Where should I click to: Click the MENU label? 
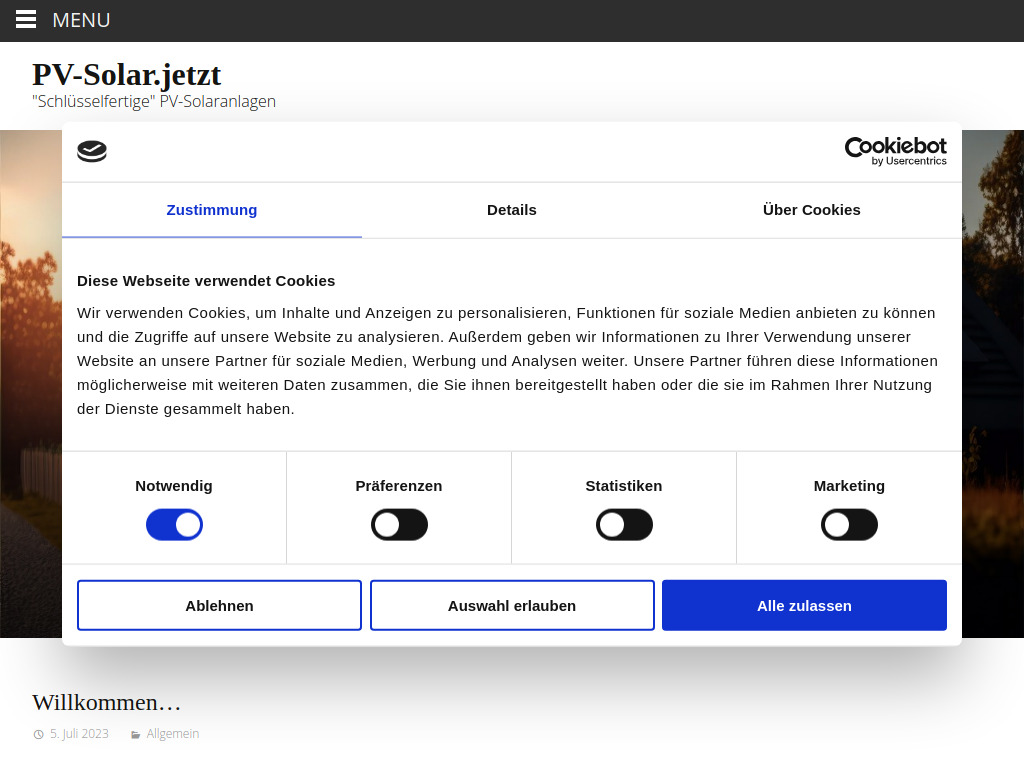[81, 20]
